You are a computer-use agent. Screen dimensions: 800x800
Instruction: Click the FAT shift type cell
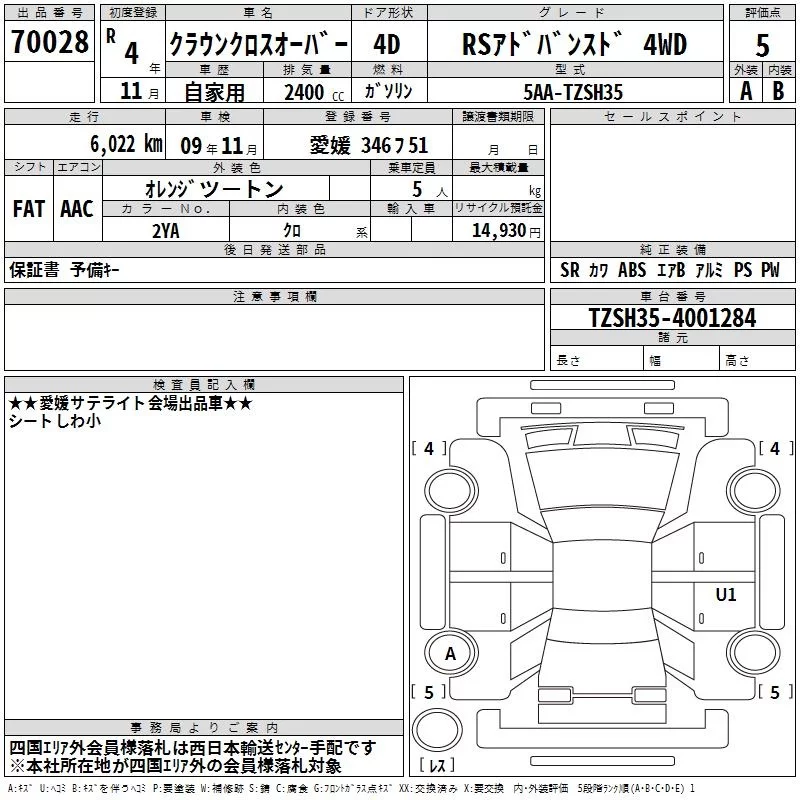(29, 209)
